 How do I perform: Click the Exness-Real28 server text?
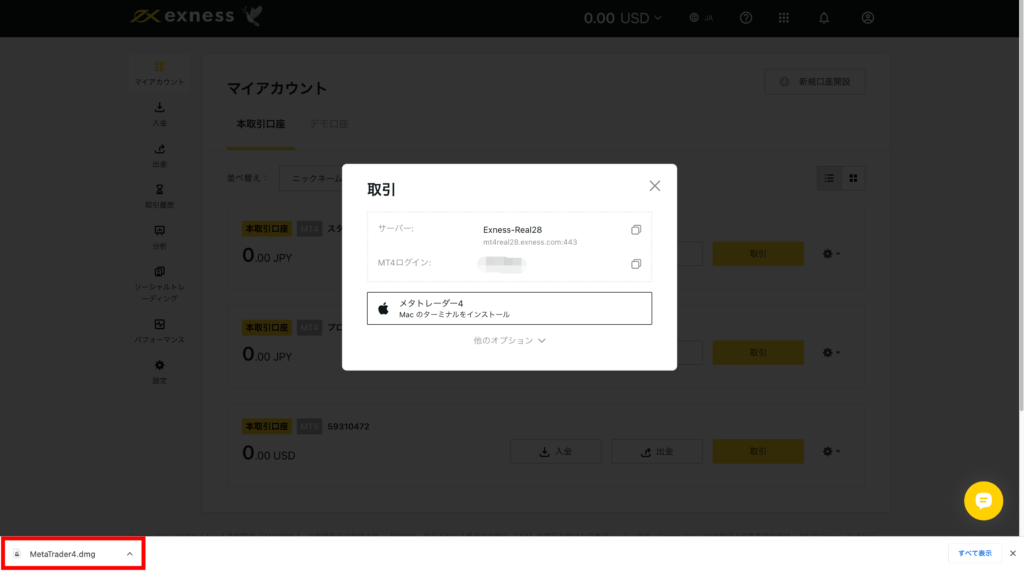pyautogui.click(x=513, y=230)
